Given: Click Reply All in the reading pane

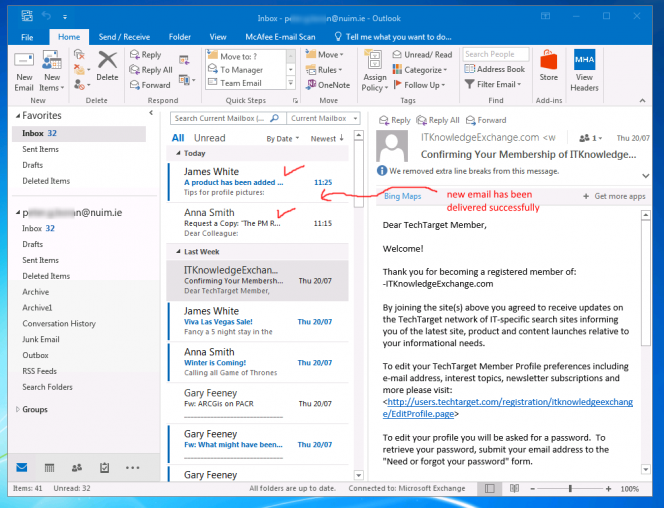Looking at the screenshot, I should 438,120.
